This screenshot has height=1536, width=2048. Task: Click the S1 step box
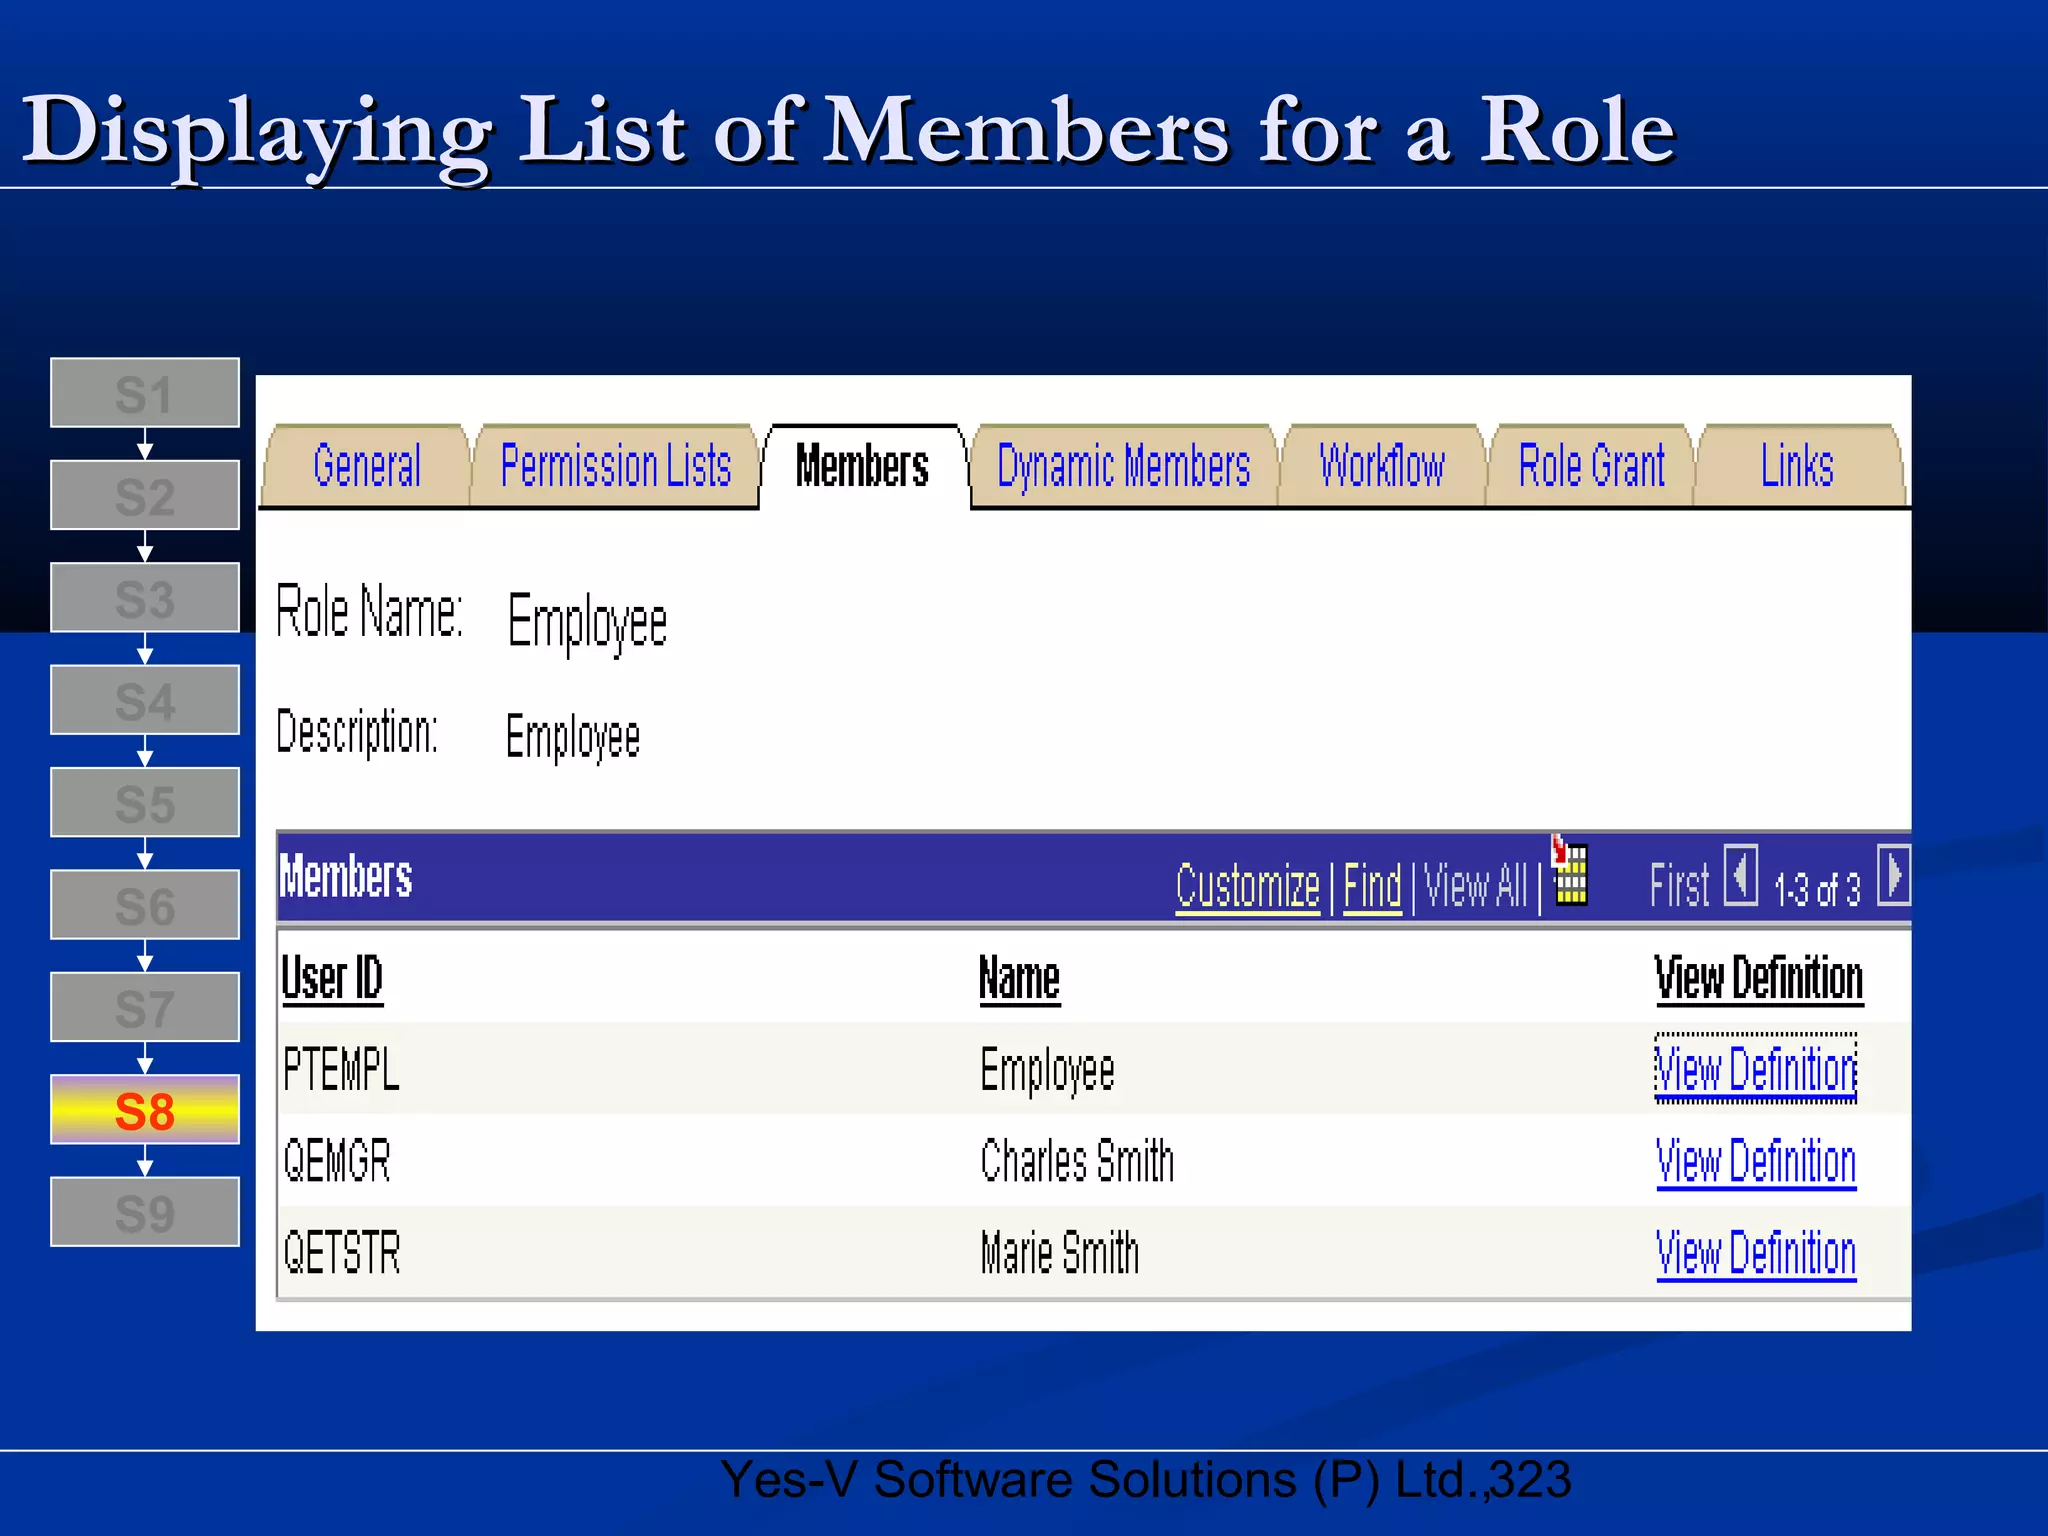click(145, 393)
